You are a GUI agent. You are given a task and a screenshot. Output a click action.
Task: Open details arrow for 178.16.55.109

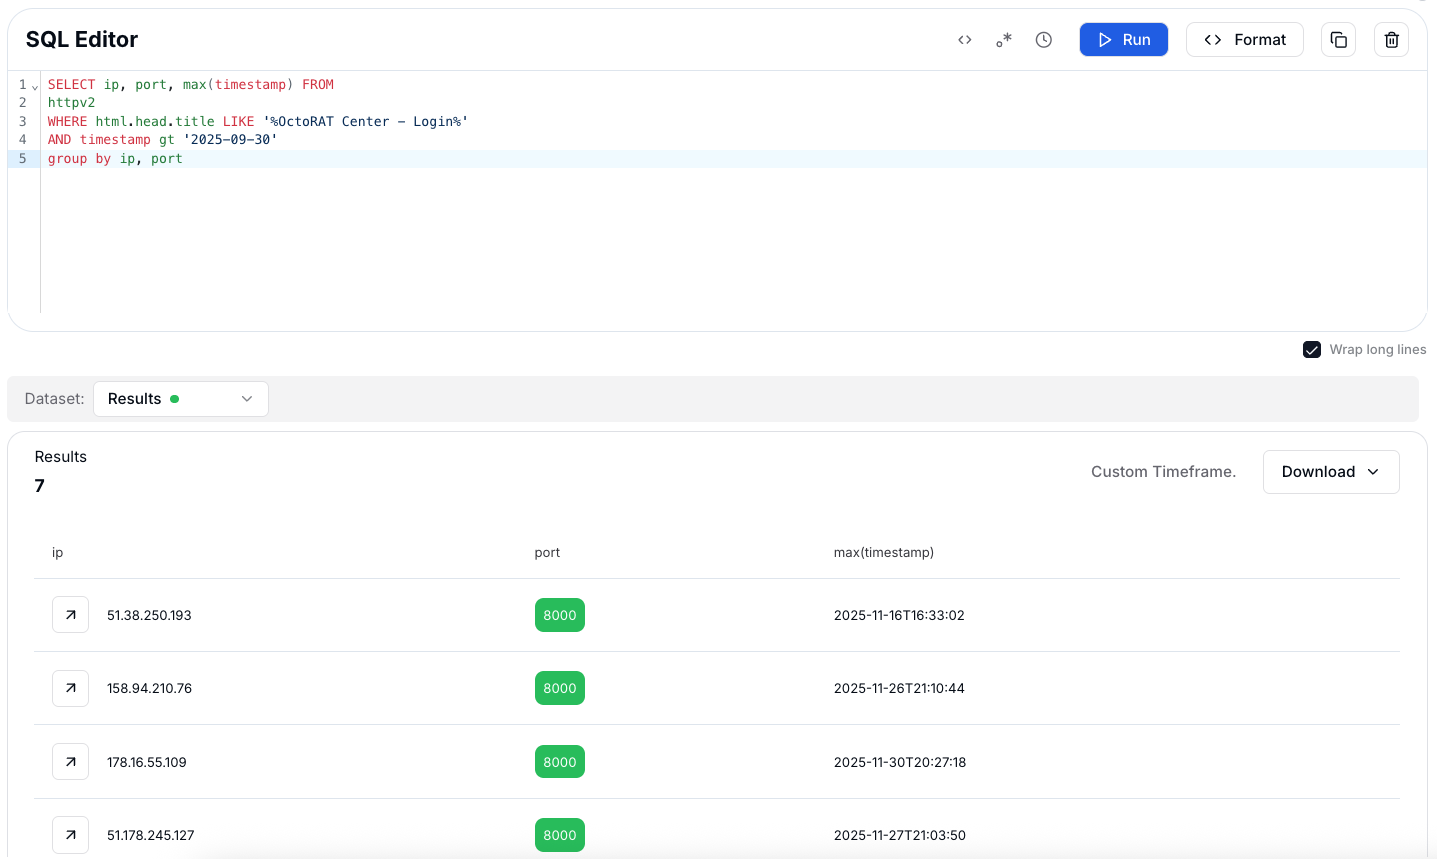[x=71, y=762]
